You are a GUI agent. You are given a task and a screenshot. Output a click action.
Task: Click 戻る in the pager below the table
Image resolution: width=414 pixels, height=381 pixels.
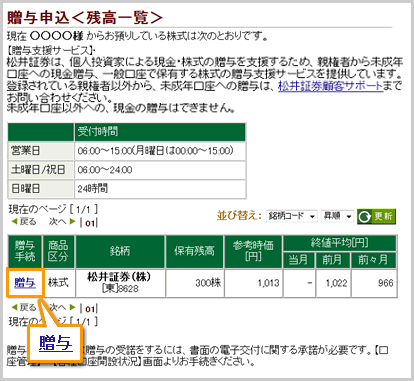(x=24, y=307)
